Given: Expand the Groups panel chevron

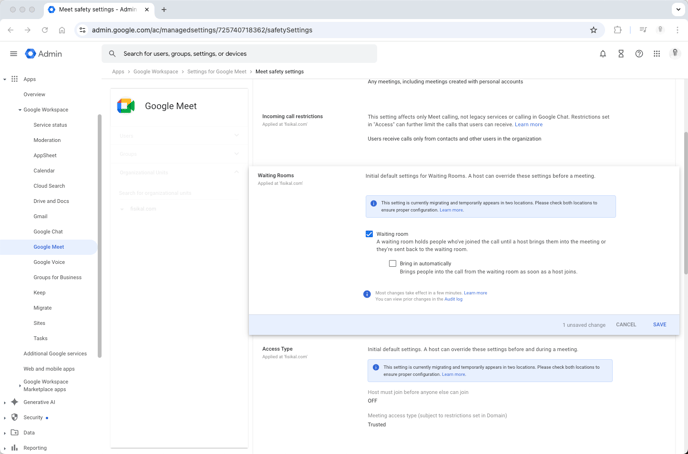Looking at the screenshot, I should 236,154.
